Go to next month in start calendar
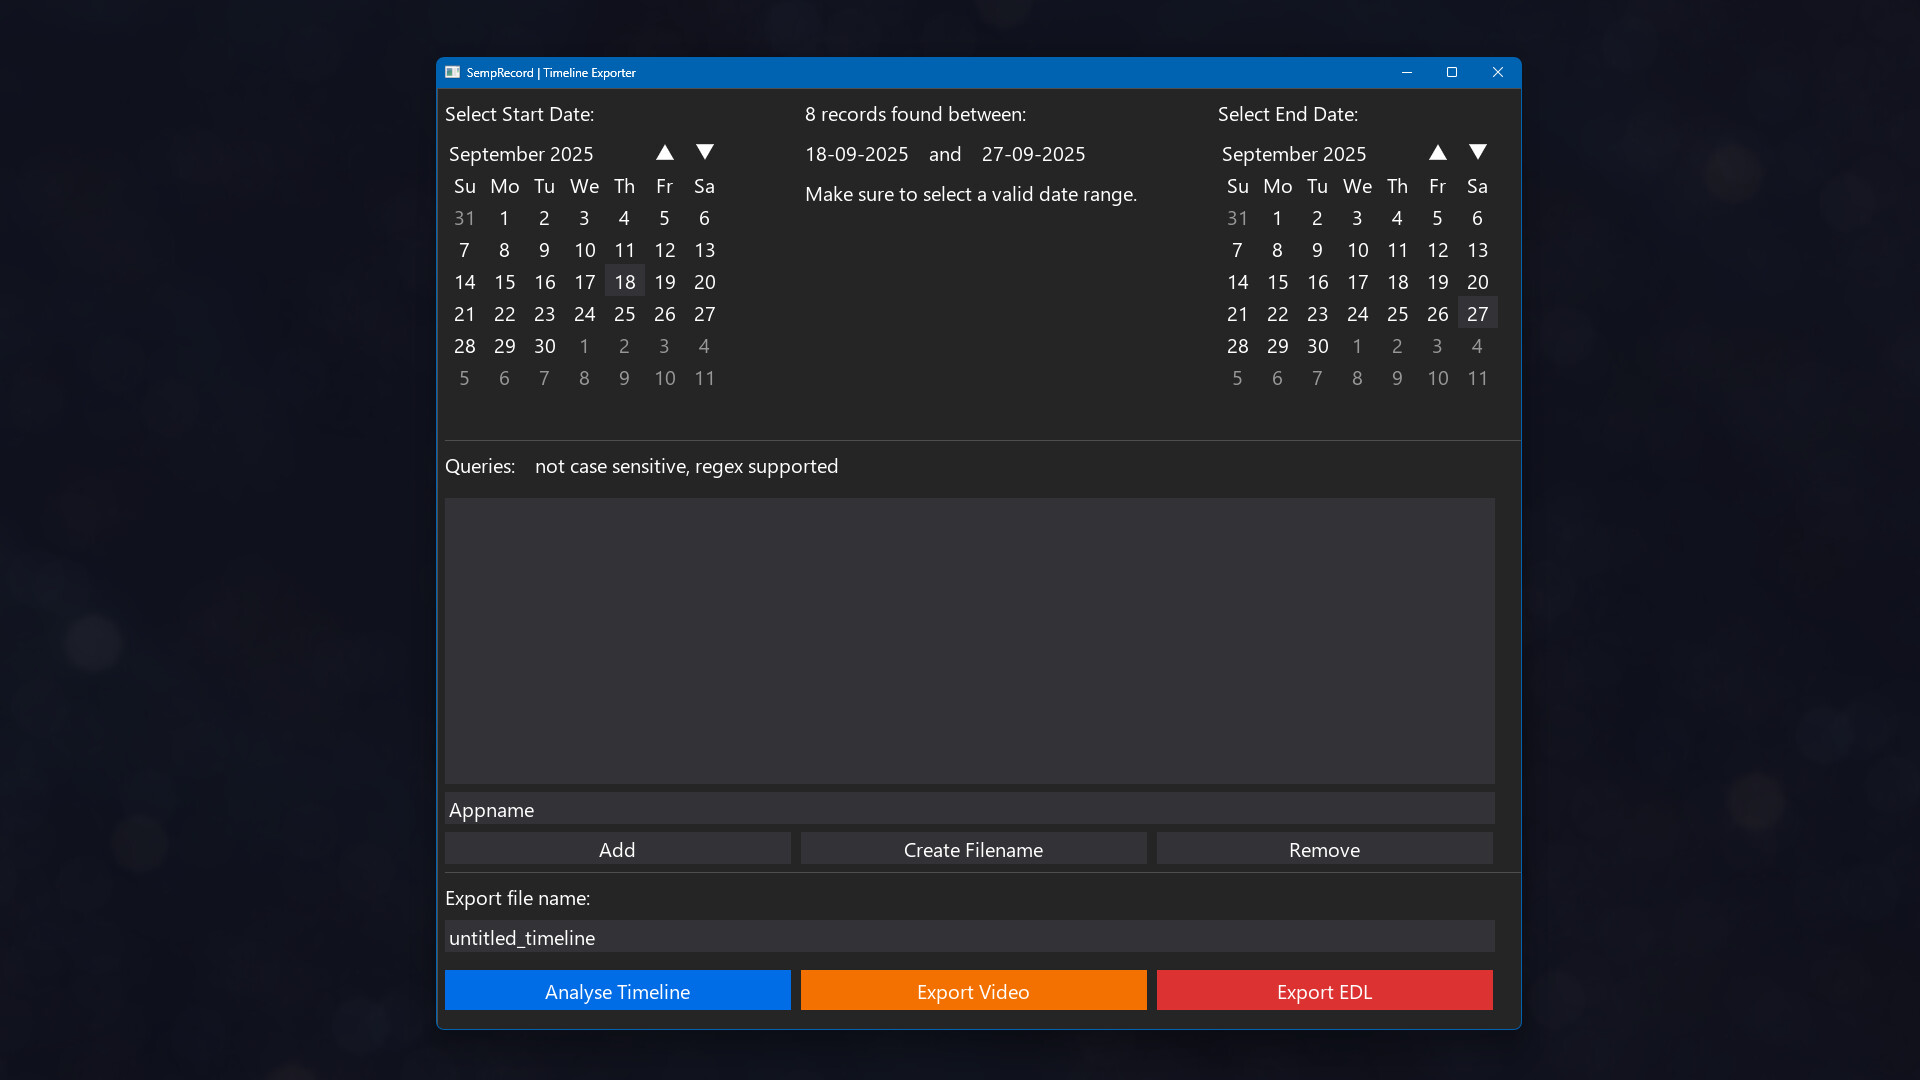Viewport: 1920px width, 1080px height. tap(705, 153)
